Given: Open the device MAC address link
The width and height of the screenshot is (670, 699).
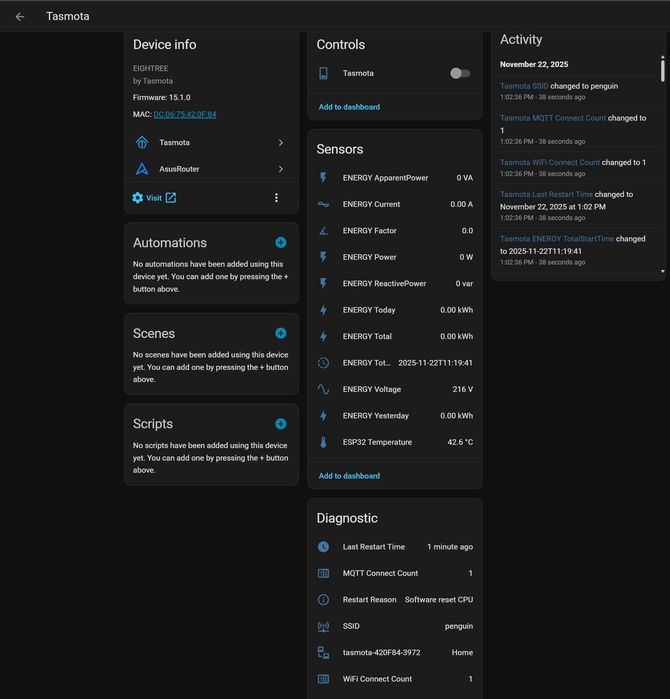Looking at the screenshot, I should [x=185, y=114].
